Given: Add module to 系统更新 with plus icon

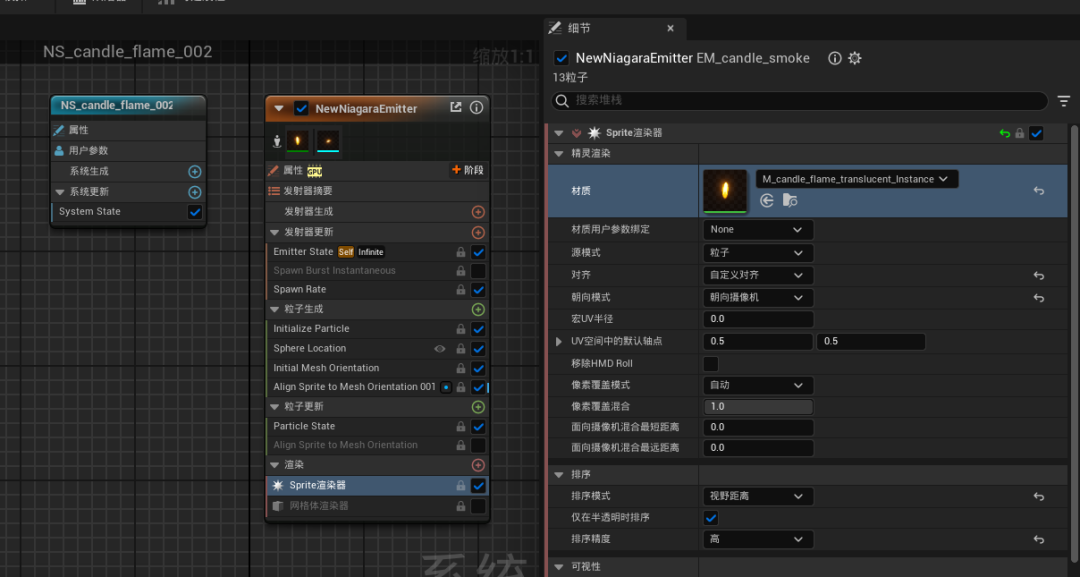Looking at the screenshot, I should click(195, 192).
